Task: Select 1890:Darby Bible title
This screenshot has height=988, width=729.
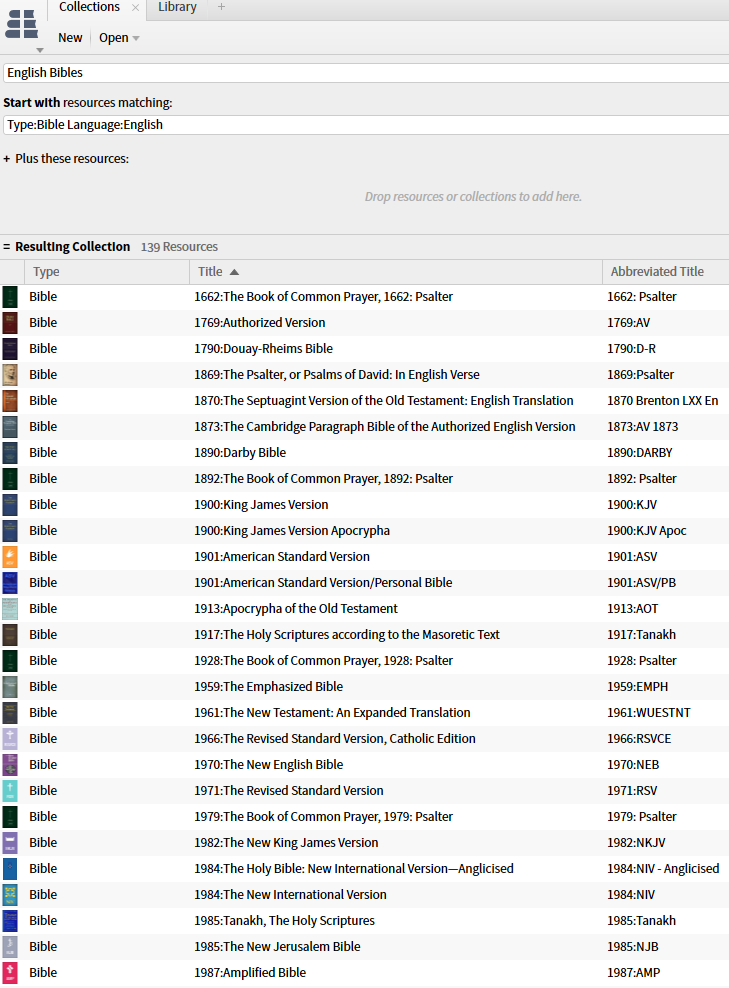Action: [240, 452]
